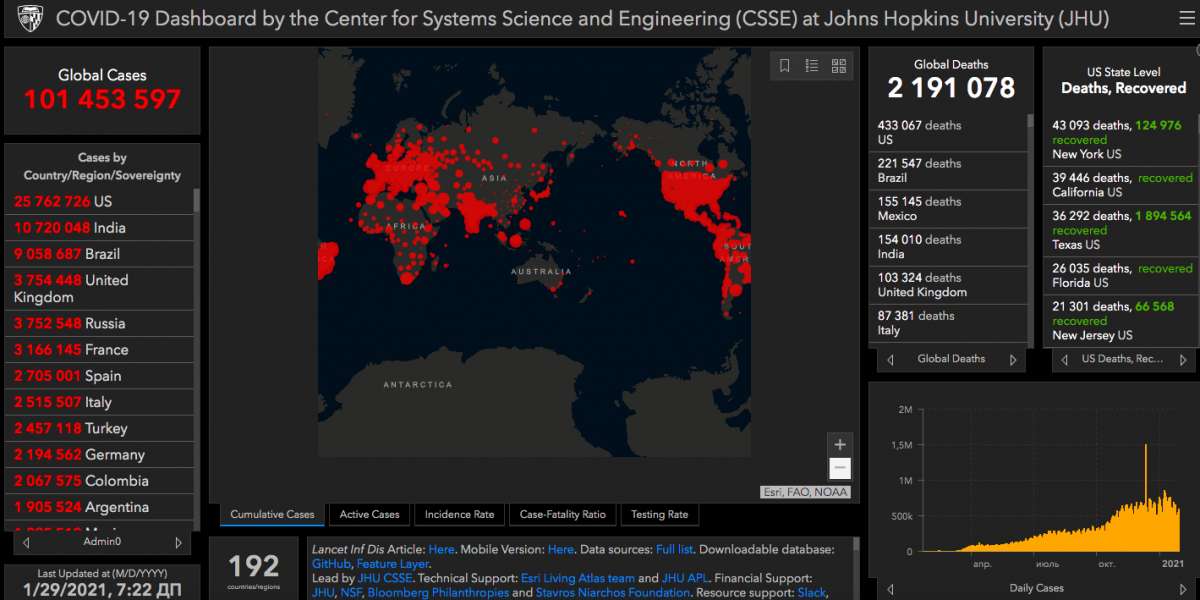
Task: Click right arrow beside Global Deaths pager
Action: (1013, 359)
